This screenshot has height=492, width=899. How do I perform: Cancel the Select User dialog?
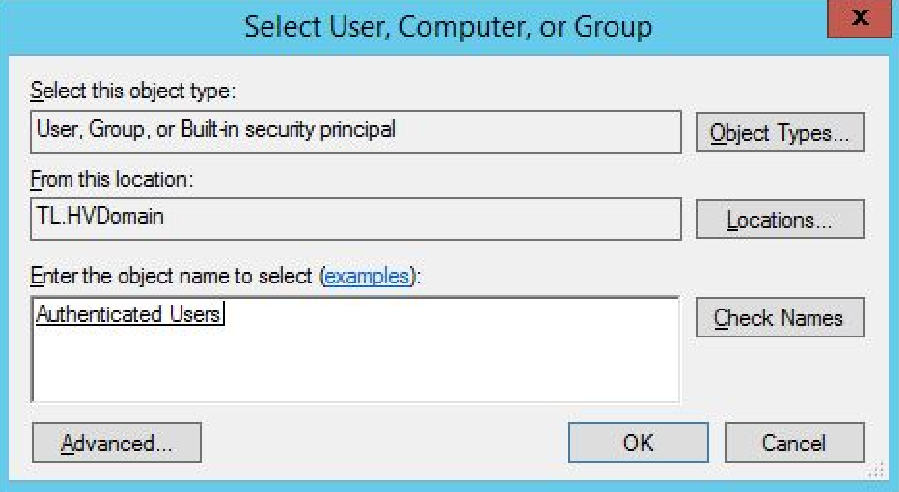click(794, 442)
